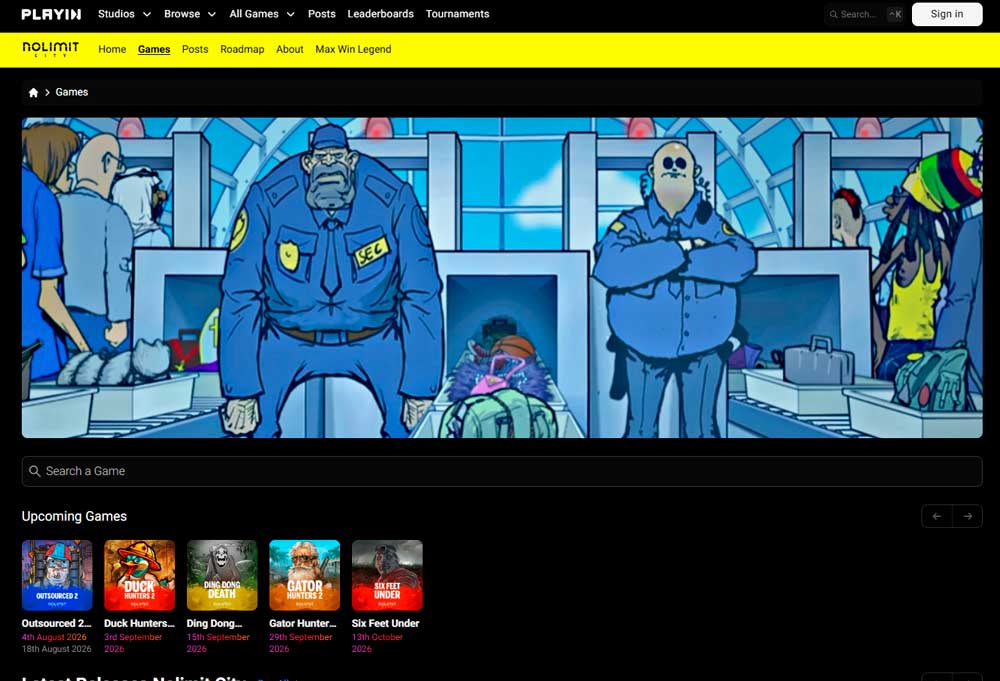Click the previous arrow for Upcoming Games

937,516
